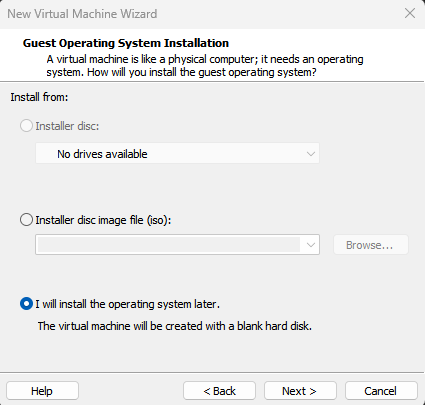
Task: Close the wizard window with the X
Action: pos(410,13)
